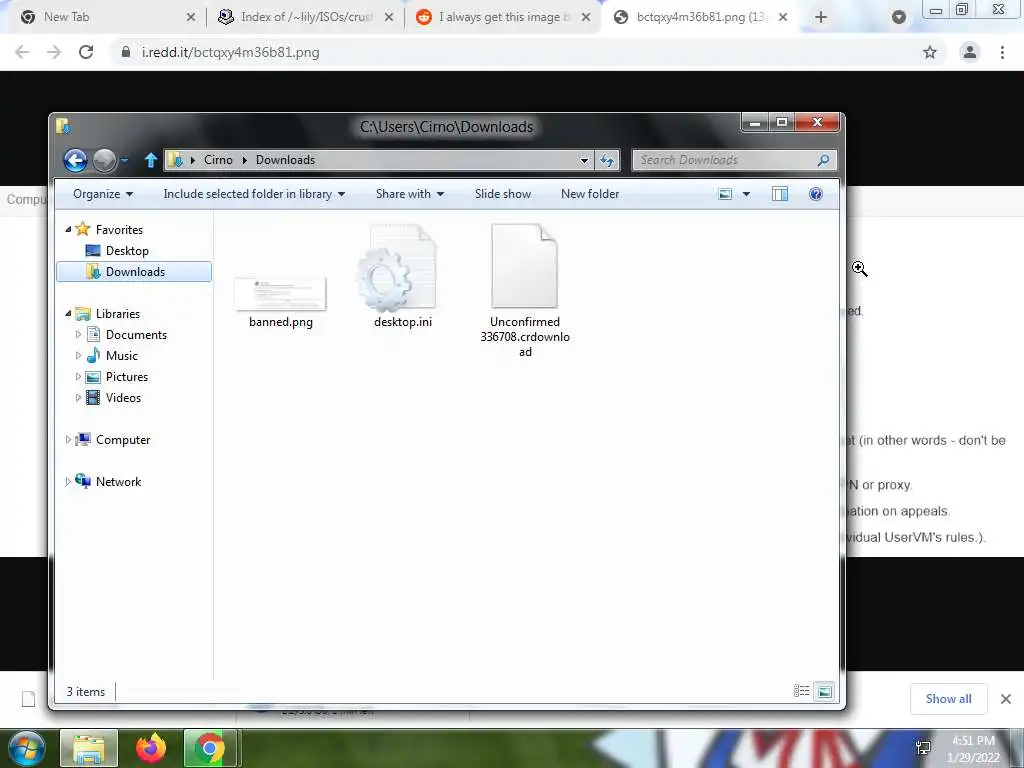This screenshot has height=768, width=1024.
Task: Open address bar history dropdown
Action: pos(584,160)
